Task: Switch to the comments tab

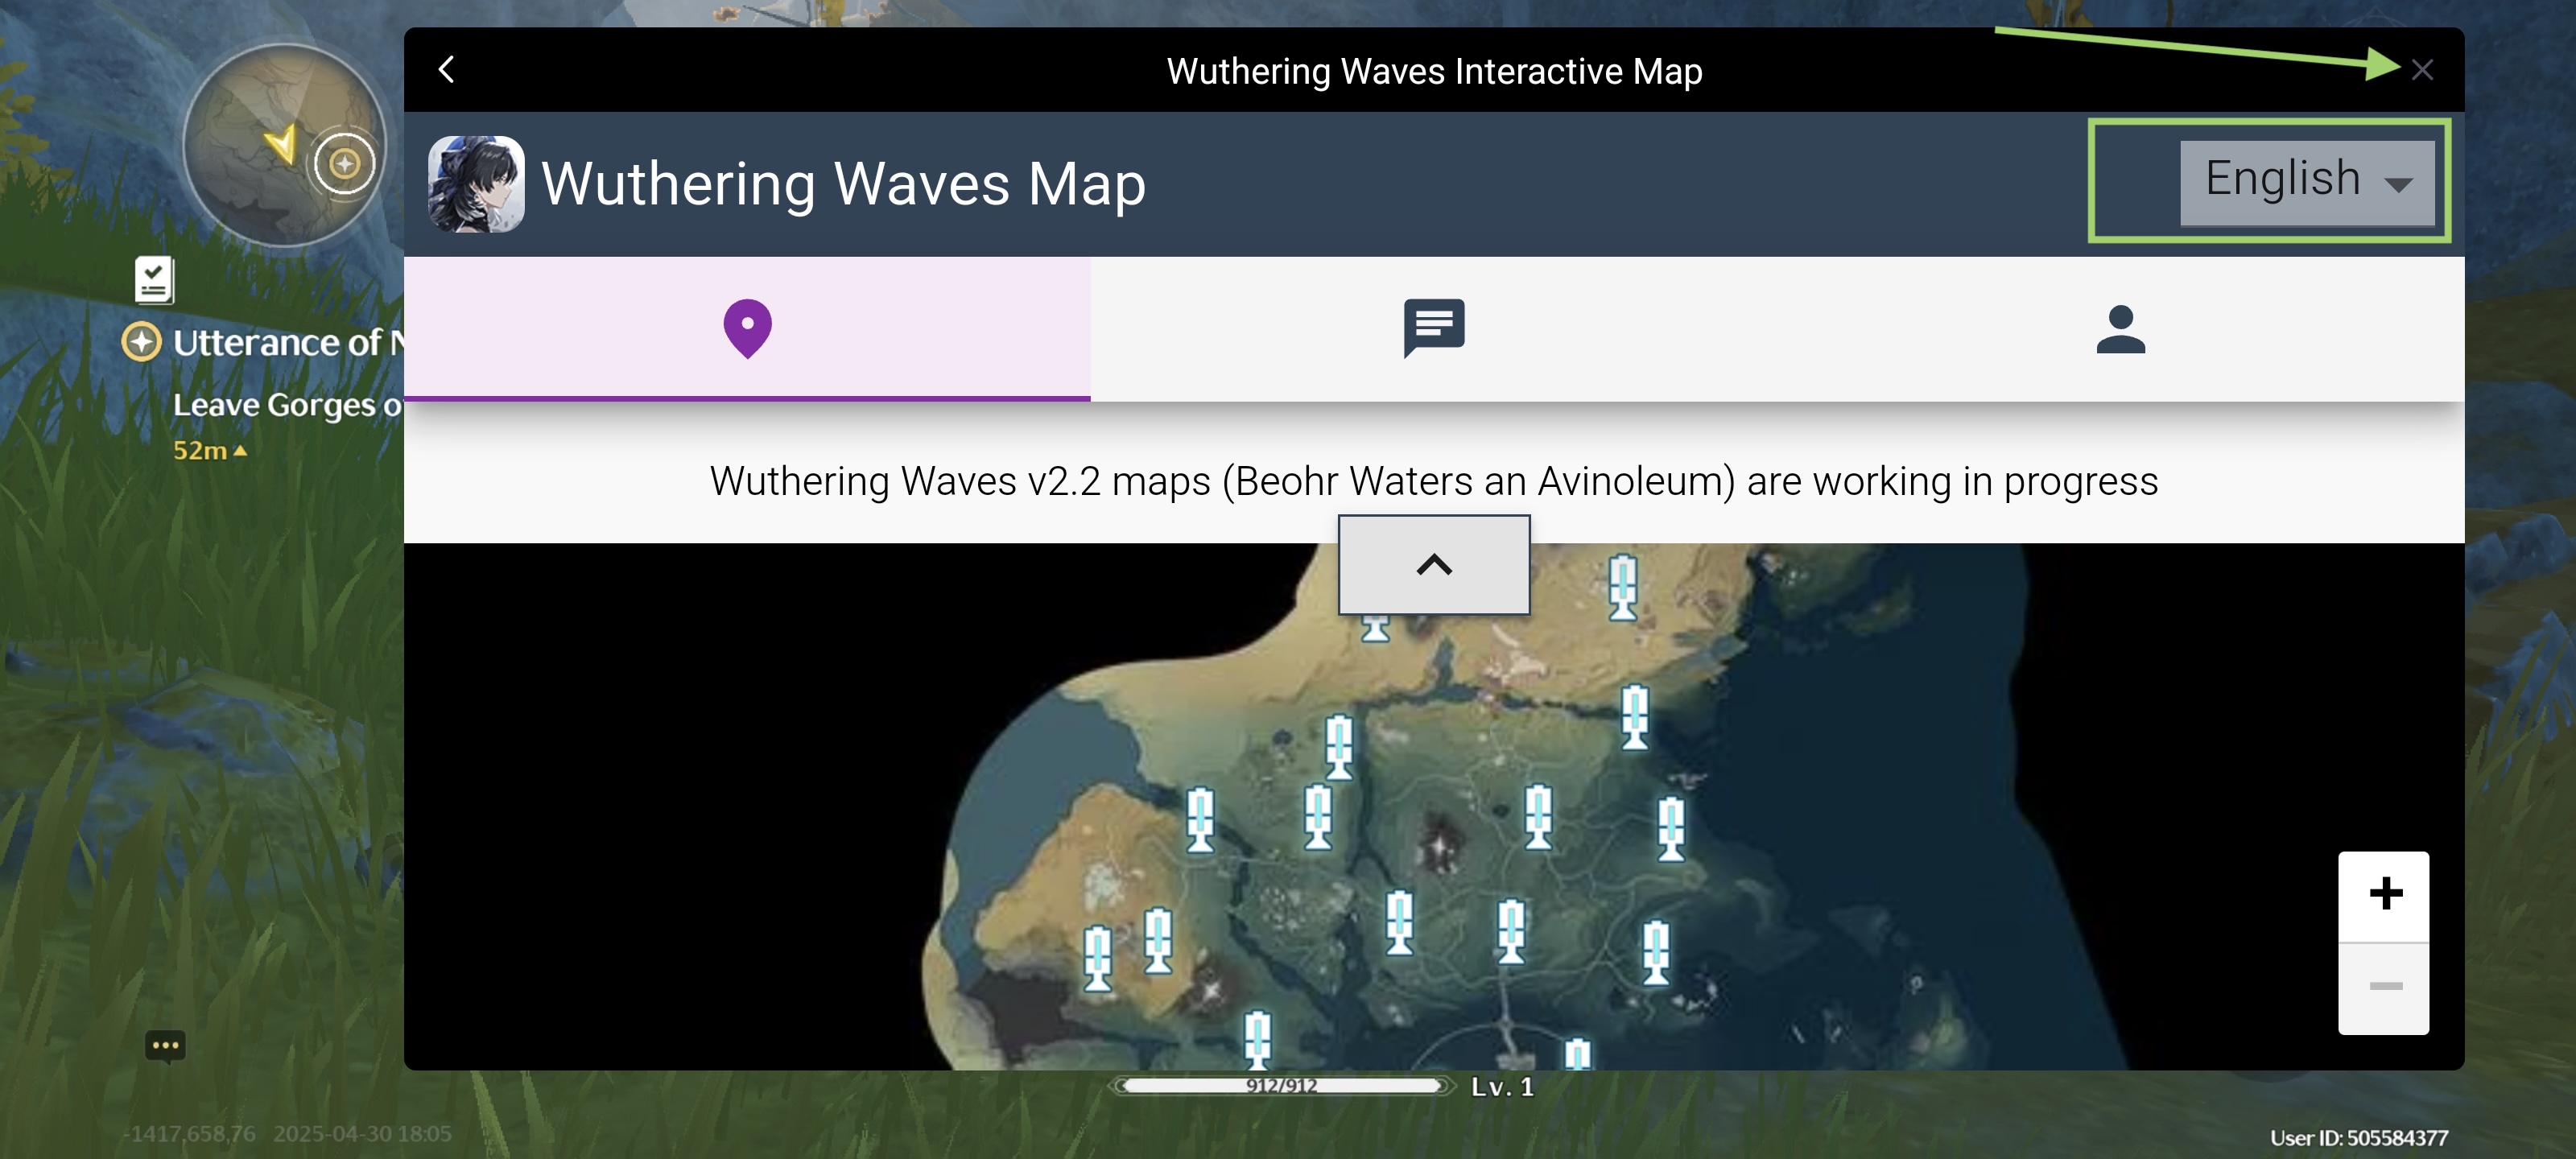Action: coord(1433,328)
